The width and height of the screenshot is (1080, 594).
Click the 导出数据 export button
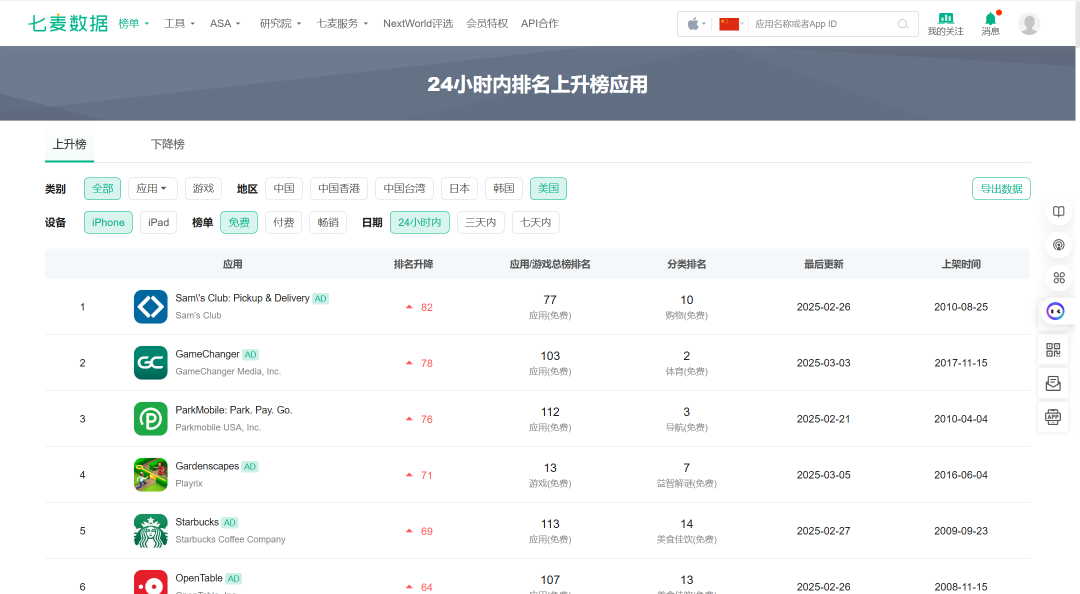tap(1001, 188)
